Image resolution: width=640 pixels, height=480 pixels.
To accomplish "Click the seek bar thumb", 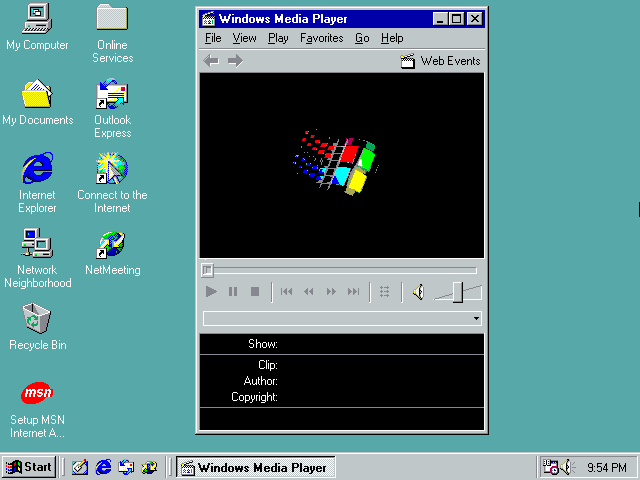I will [x=207, y=270].
